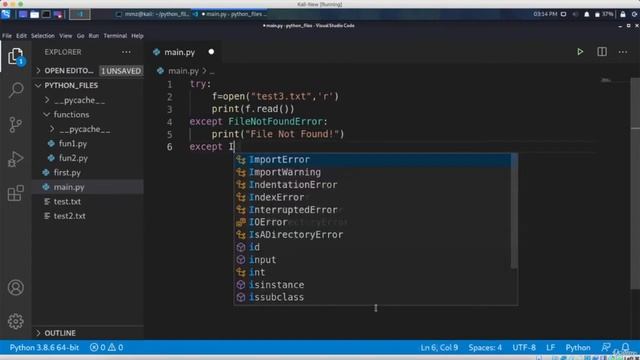Open the Run menu
This screenshot has width=640, height=360.
[x=94, y=36]
